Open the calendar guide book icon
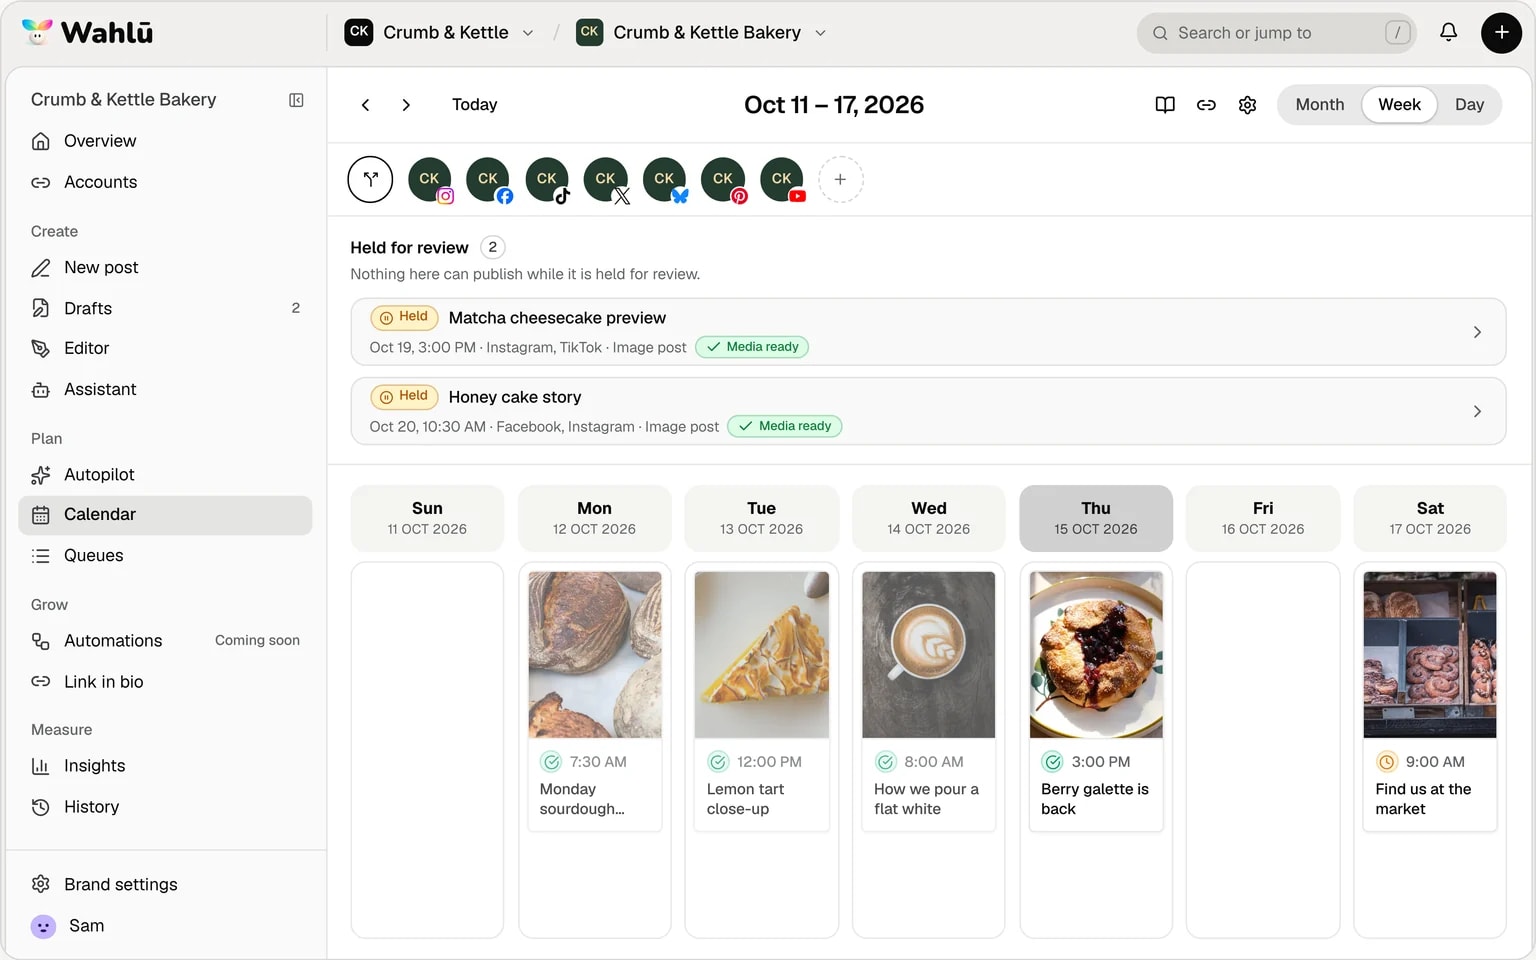The width and height of the screenshot is (1536, 960). [x=1165, y=105]
